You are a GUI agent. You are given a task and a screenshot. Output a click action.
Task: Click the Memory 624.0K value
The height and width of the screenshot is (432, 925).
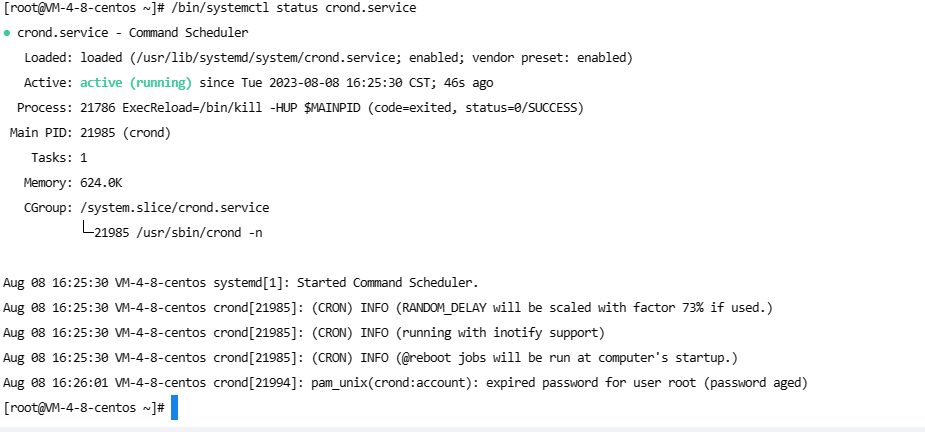[101, 182]
